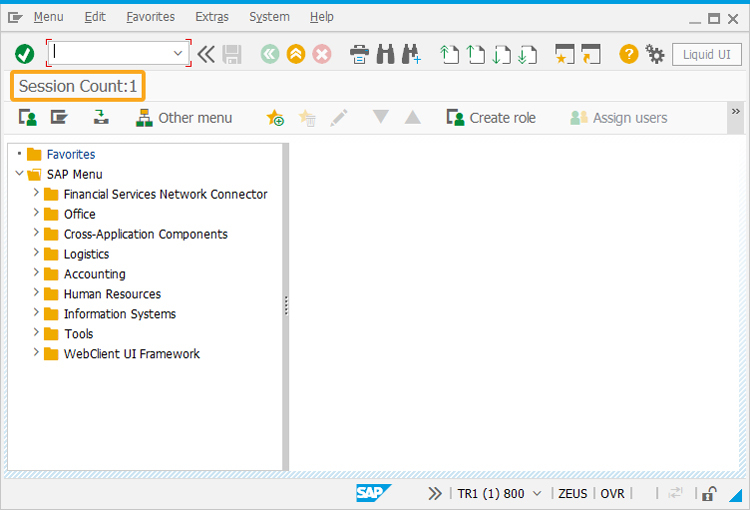Click the Add to Favorites star icon
Viewport: 750px width, 510px height.
tap(275, 118)
